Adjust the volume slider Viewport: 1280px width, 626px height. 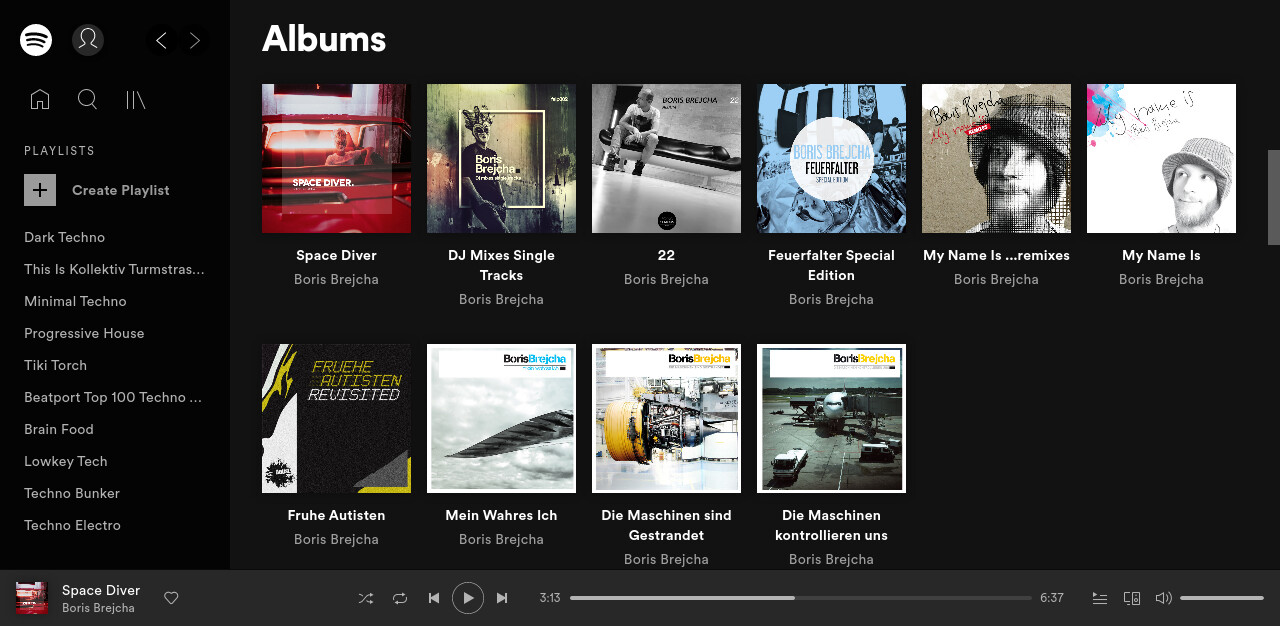point(1222,598)
